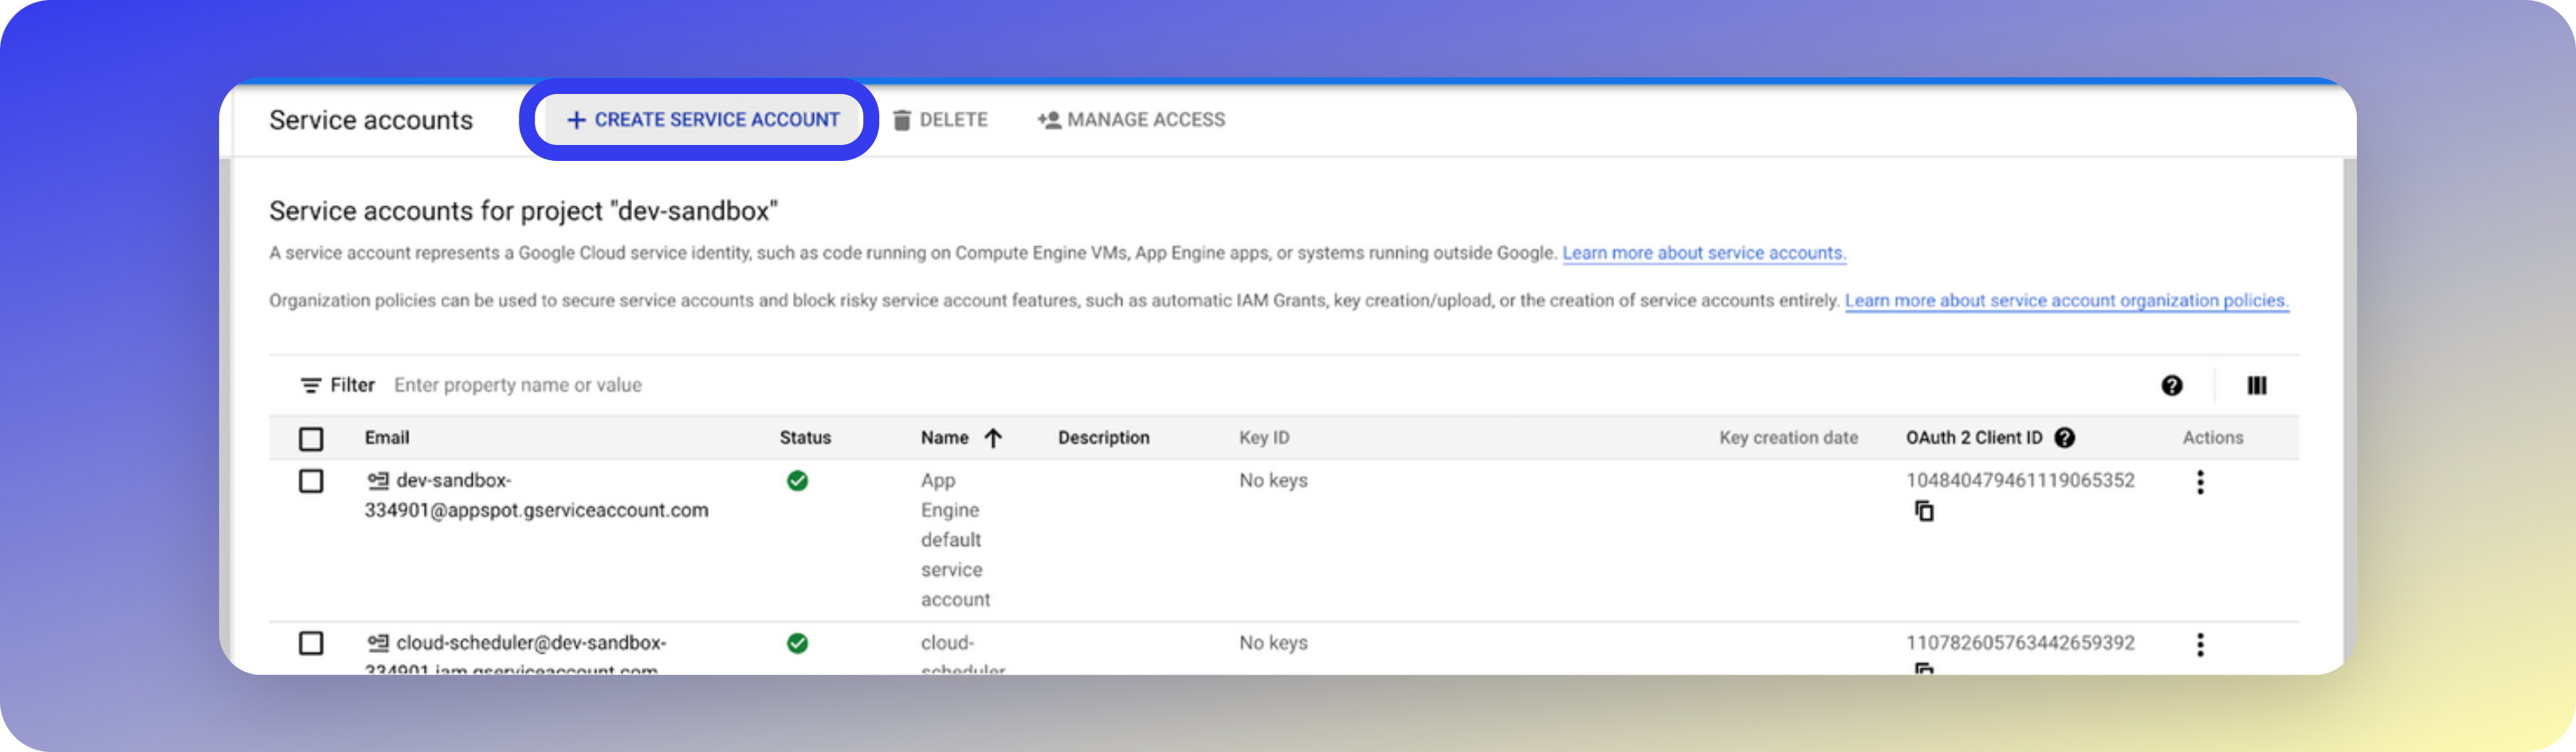Open the table help question mark icon
The width and height of the screenshot is (2576, 752).
pyautogui.click(x=2171, y=386)
